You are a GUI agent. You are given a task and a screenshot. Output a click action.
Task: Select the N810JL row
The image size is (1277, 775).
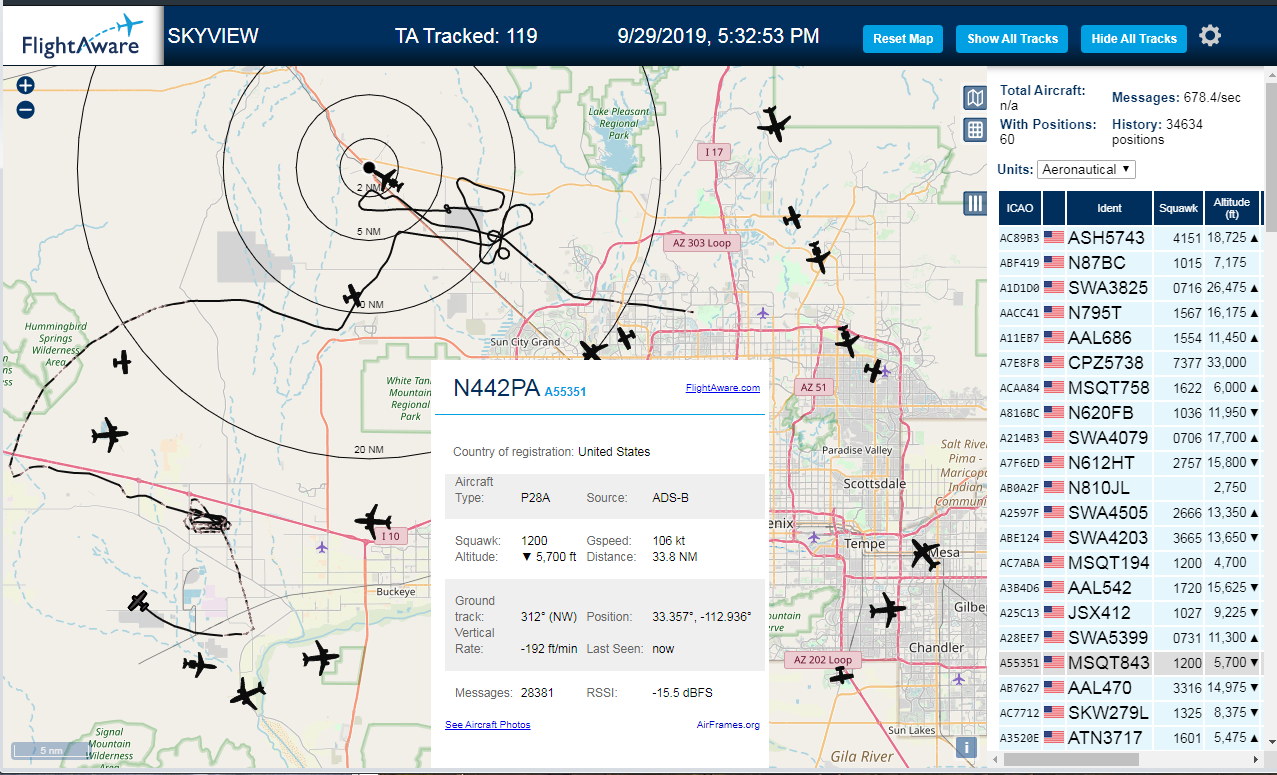(1130, 488)
